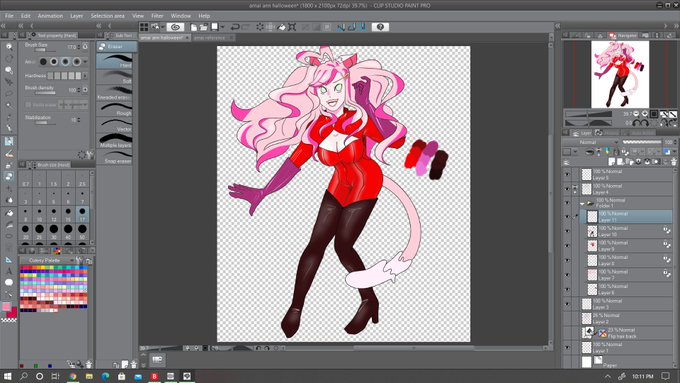Hide Layer 3 with its eye icon

point(567,304)
